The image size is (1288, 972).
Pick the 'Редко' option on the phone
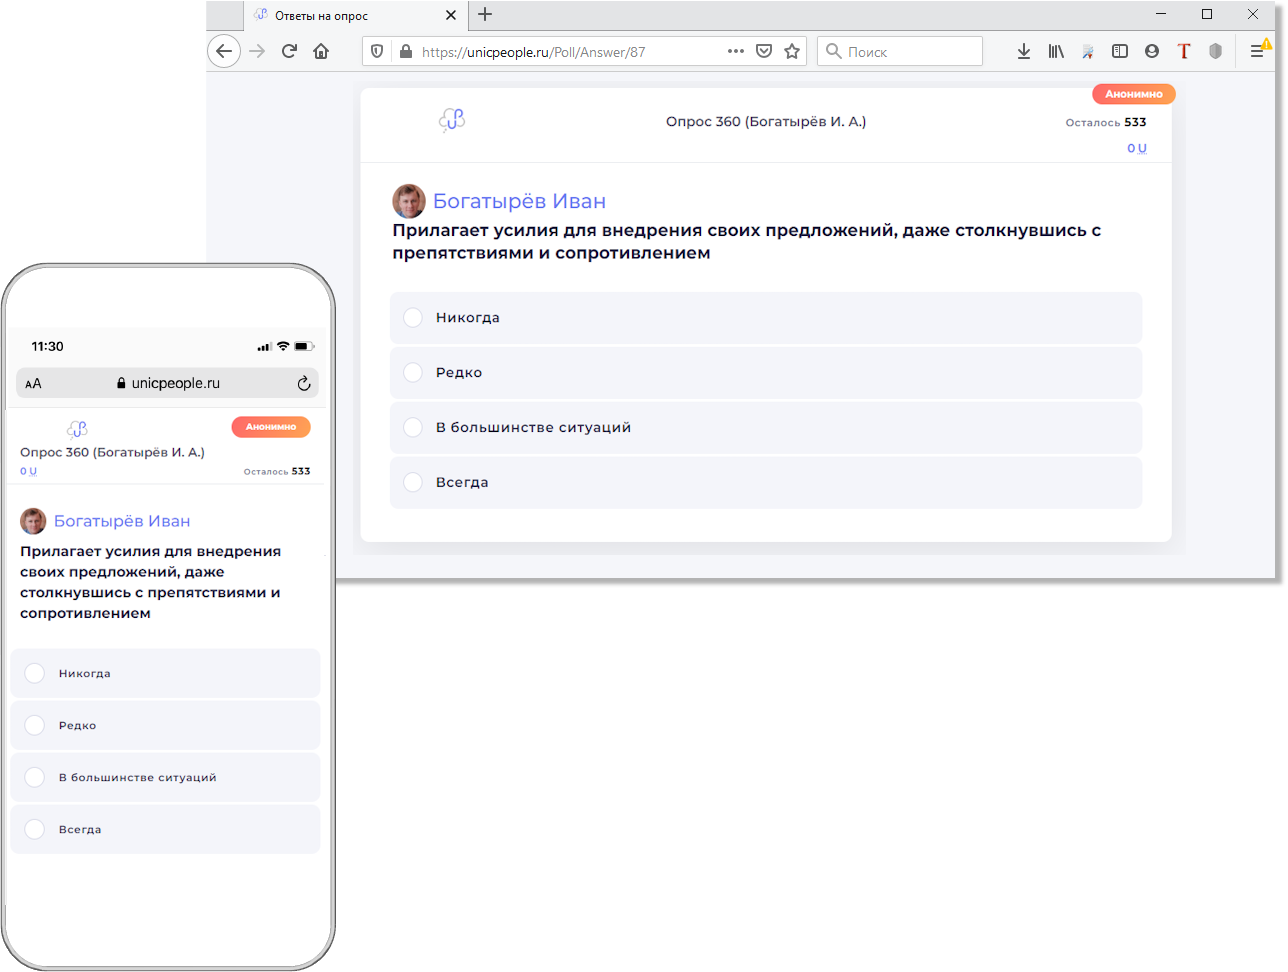[x=35, y=725]
